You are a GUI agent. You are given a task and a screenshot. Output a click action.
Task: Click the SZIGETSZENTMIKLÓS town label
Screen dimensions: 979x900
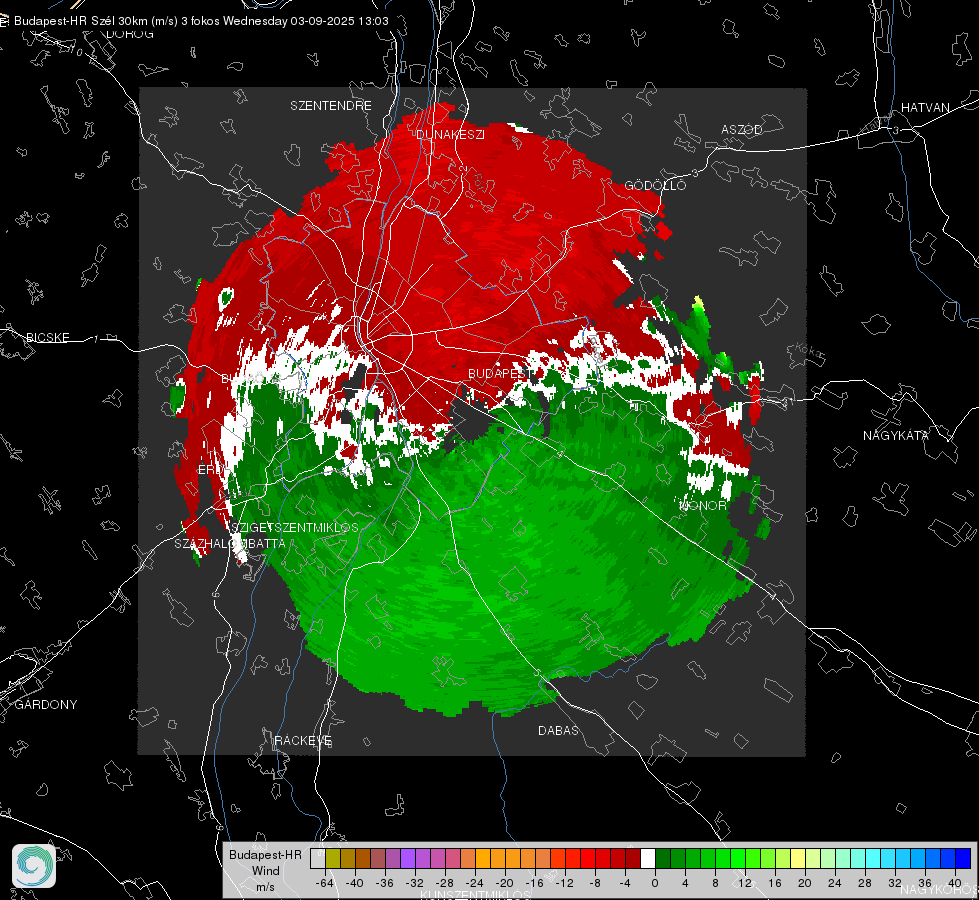click(295, 528)
